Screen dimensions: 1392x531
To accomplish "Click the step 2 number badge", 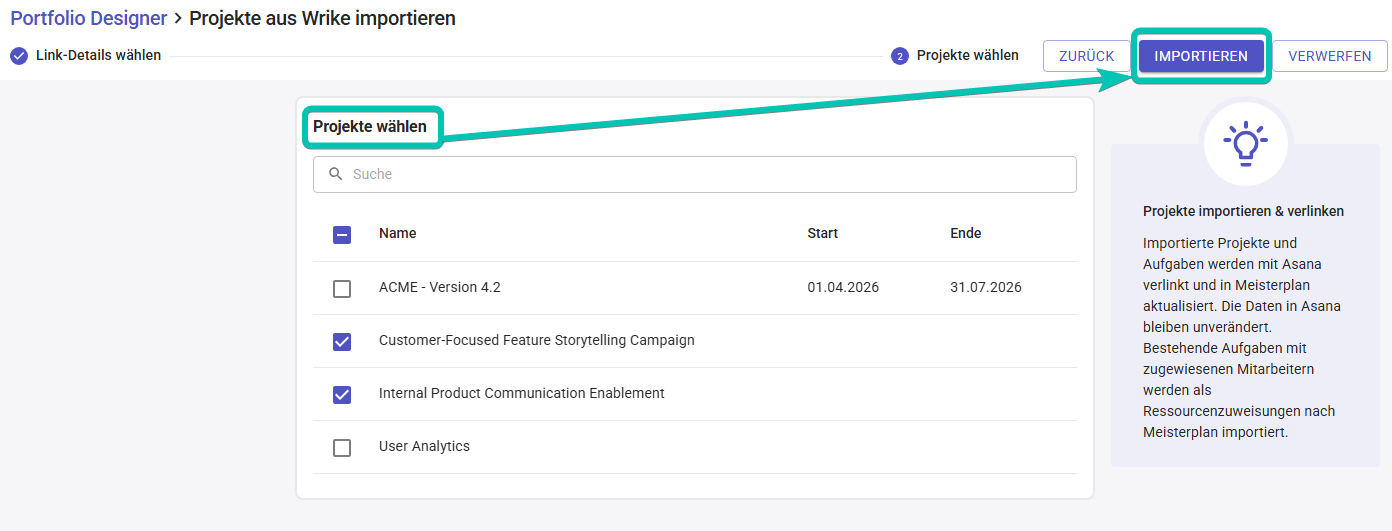I will (900, 56).
